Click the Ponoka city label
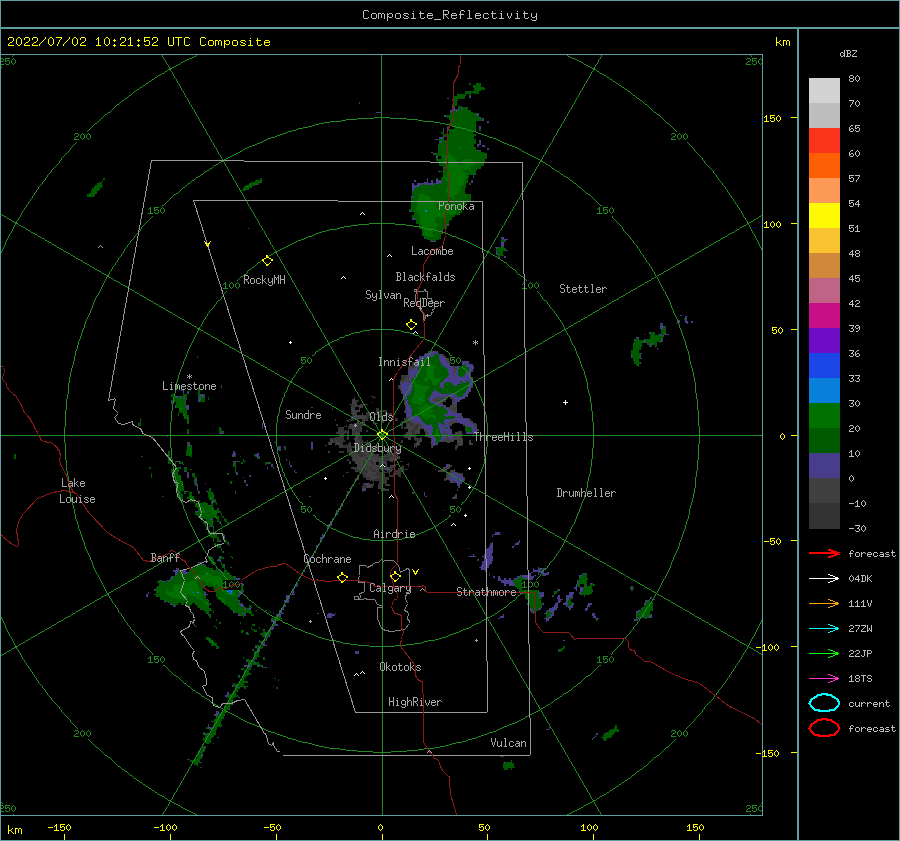900x841 pixels. point(456,206)
